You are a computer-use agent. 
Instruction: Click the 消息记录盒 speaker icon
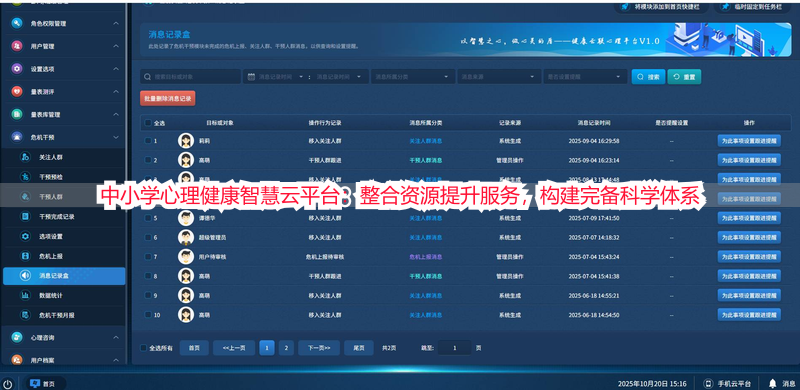[25, 276]
